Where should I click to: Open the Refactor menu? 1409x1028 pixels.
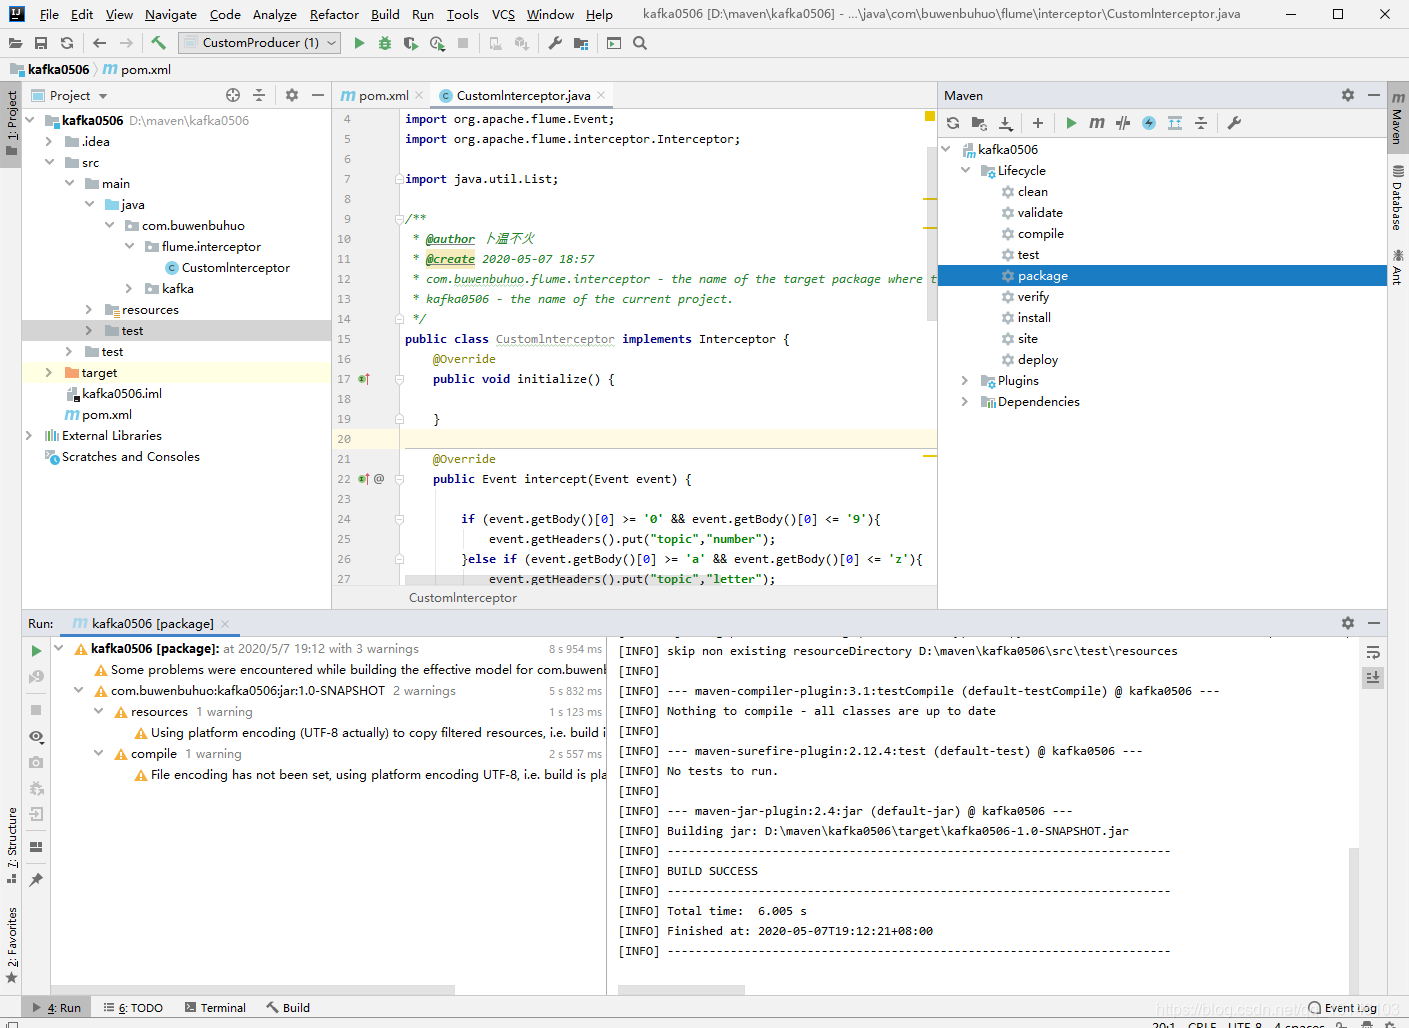coord(334,14)
